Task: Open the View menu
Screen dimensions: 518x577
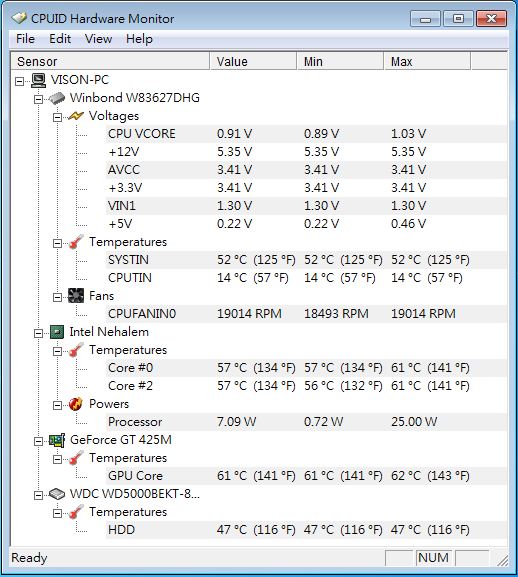Action: (x=98, y=39)
